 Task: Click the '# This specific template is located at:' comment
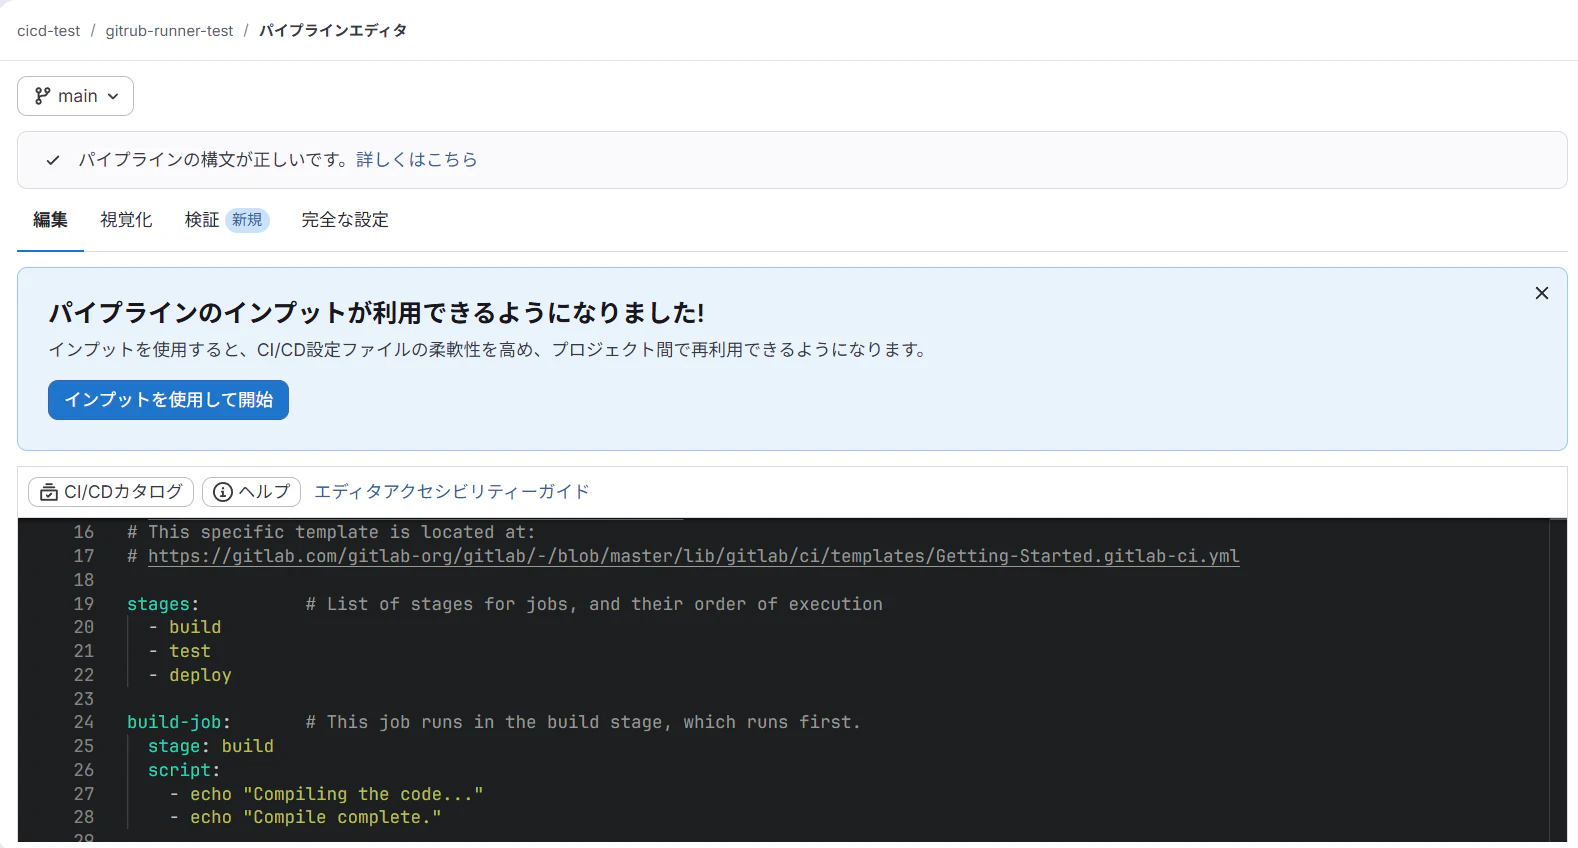click(x=331, y=532)
